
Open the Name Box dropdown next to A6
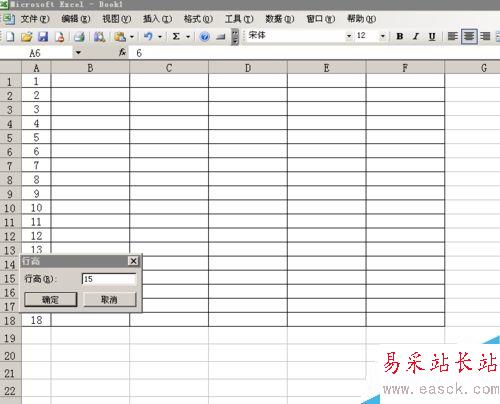(x=78, y=52)
